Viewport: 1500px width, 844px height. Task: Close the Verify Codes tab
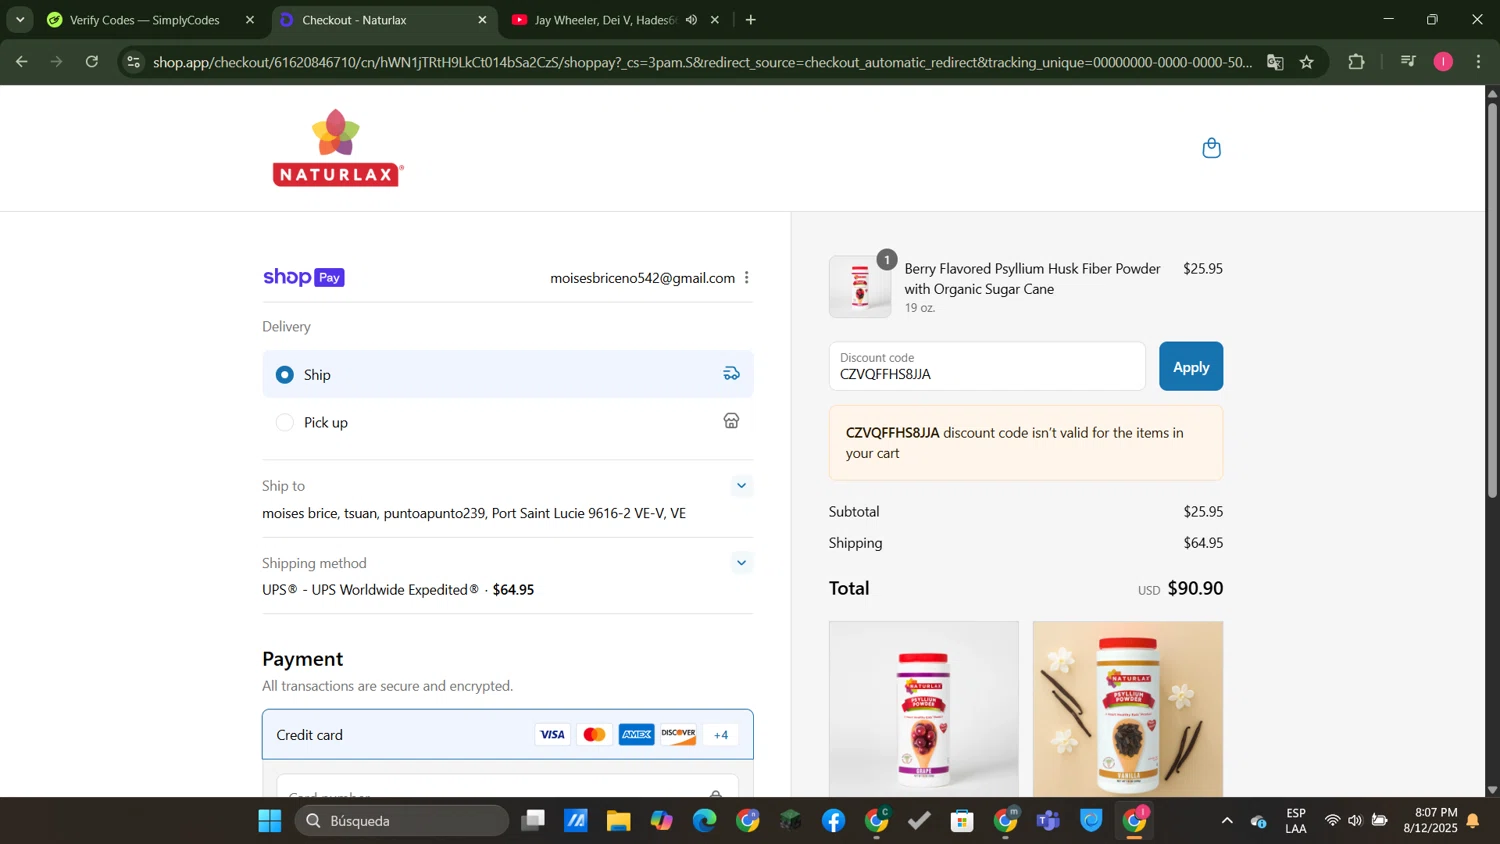tap(250, 20)
